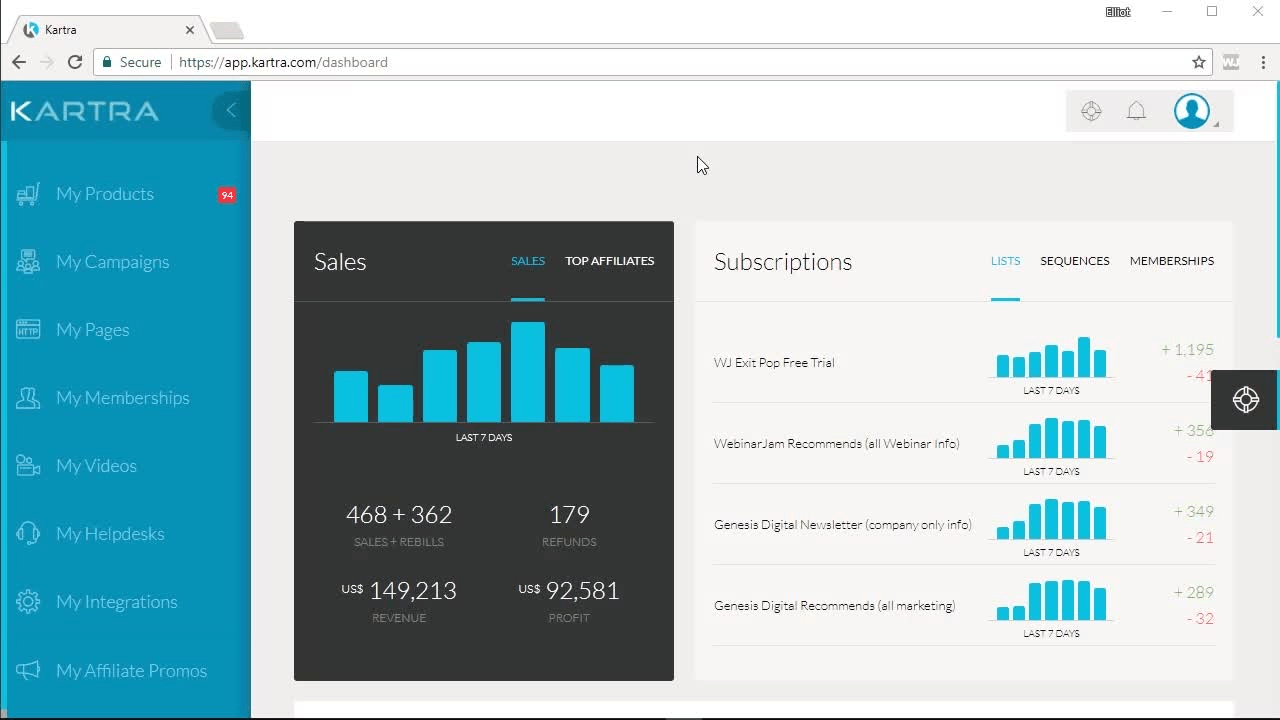Viewport: 1280px width, 720px height.
Task: Click the My Products cart icon
Action: click(x=28, y=194)
